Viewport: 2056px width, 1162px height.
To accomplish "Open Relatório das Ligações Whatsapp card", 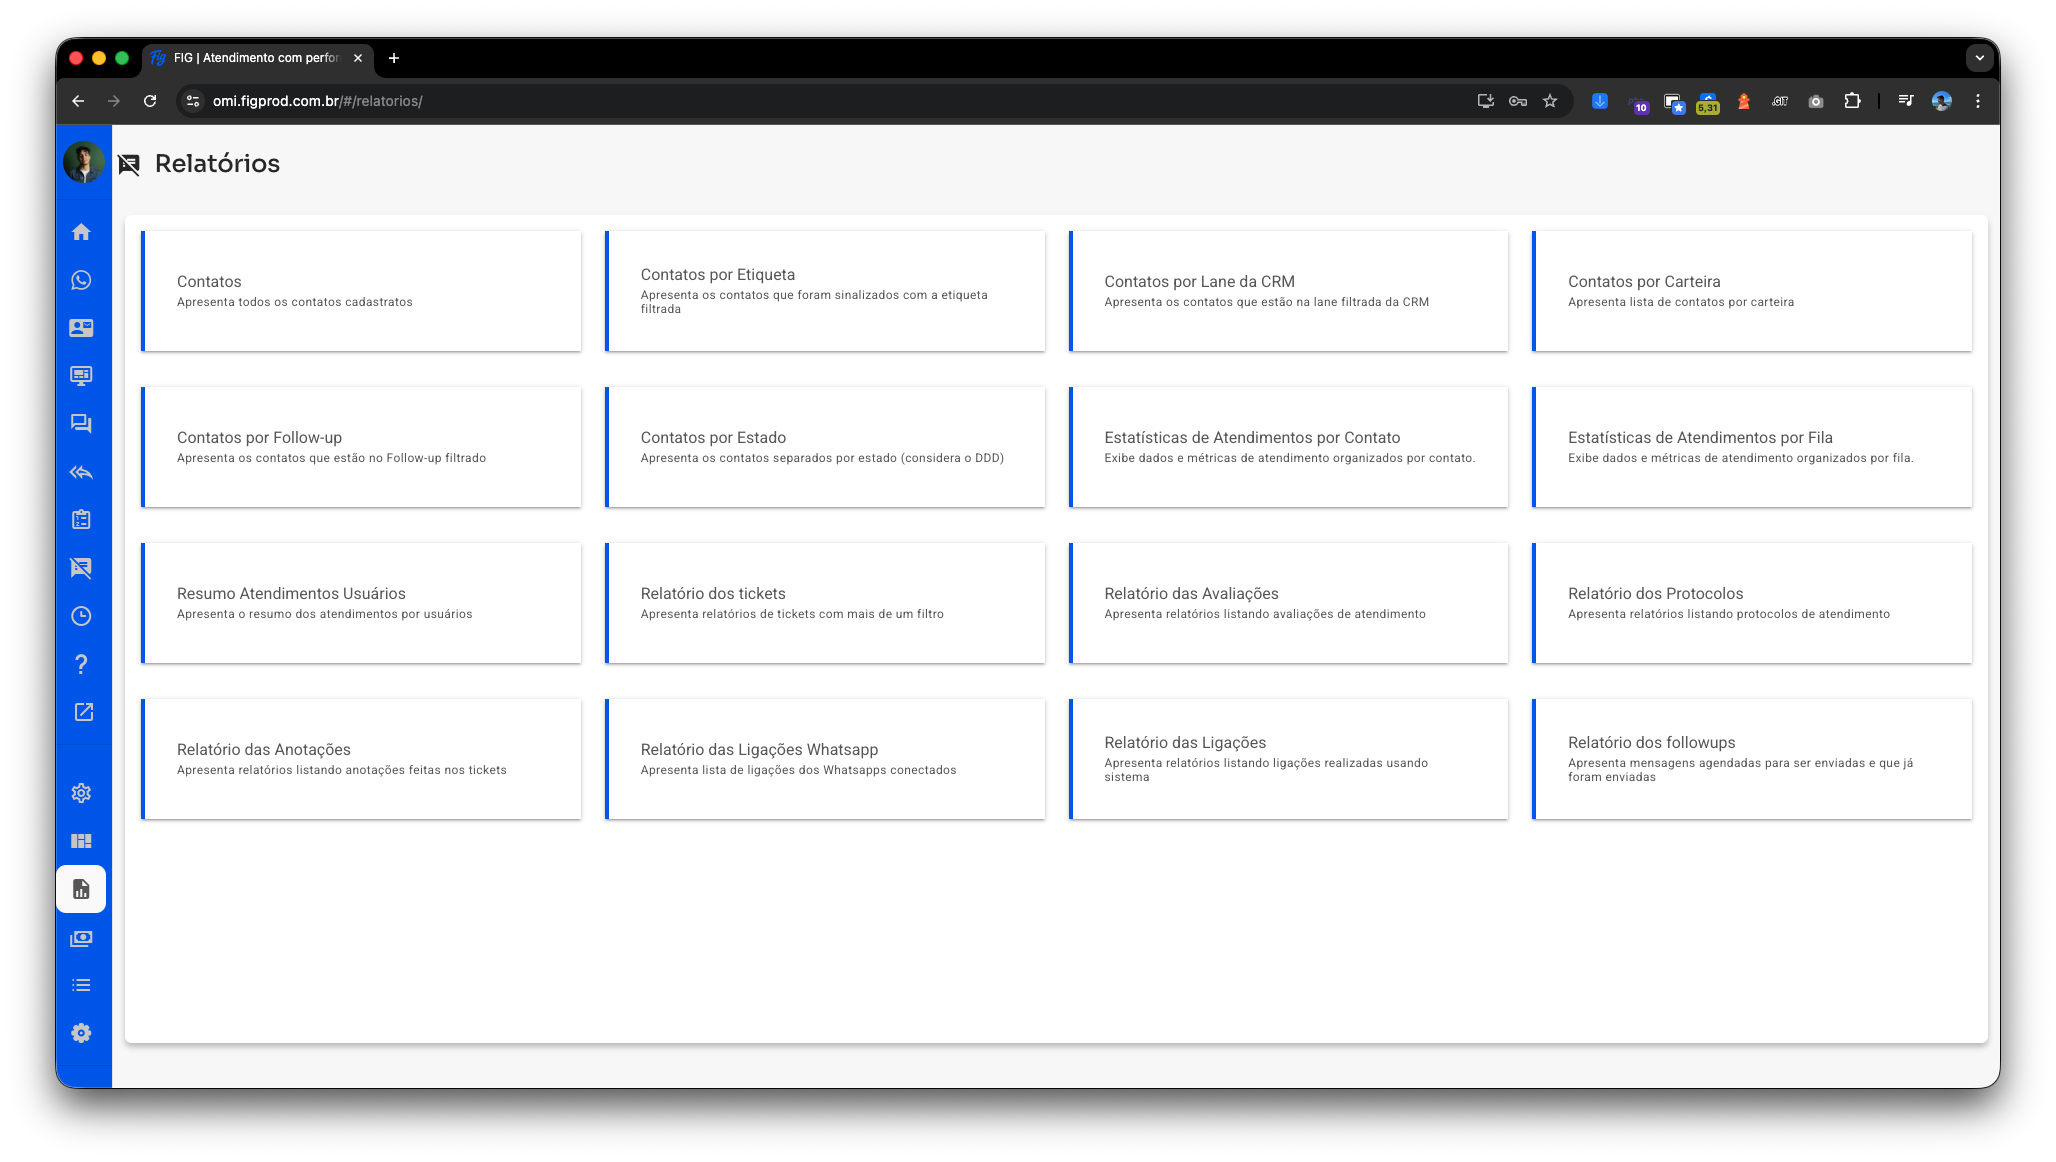I will 825,759.
